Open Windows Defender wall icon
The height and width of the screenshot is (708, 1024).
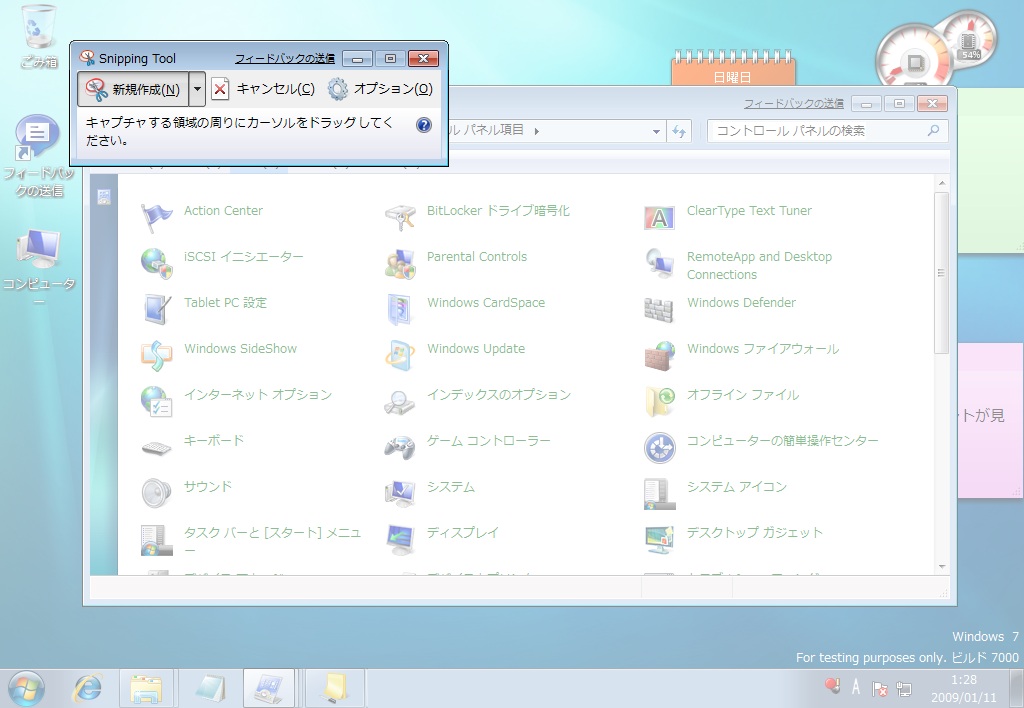click(x=659, y=310)
